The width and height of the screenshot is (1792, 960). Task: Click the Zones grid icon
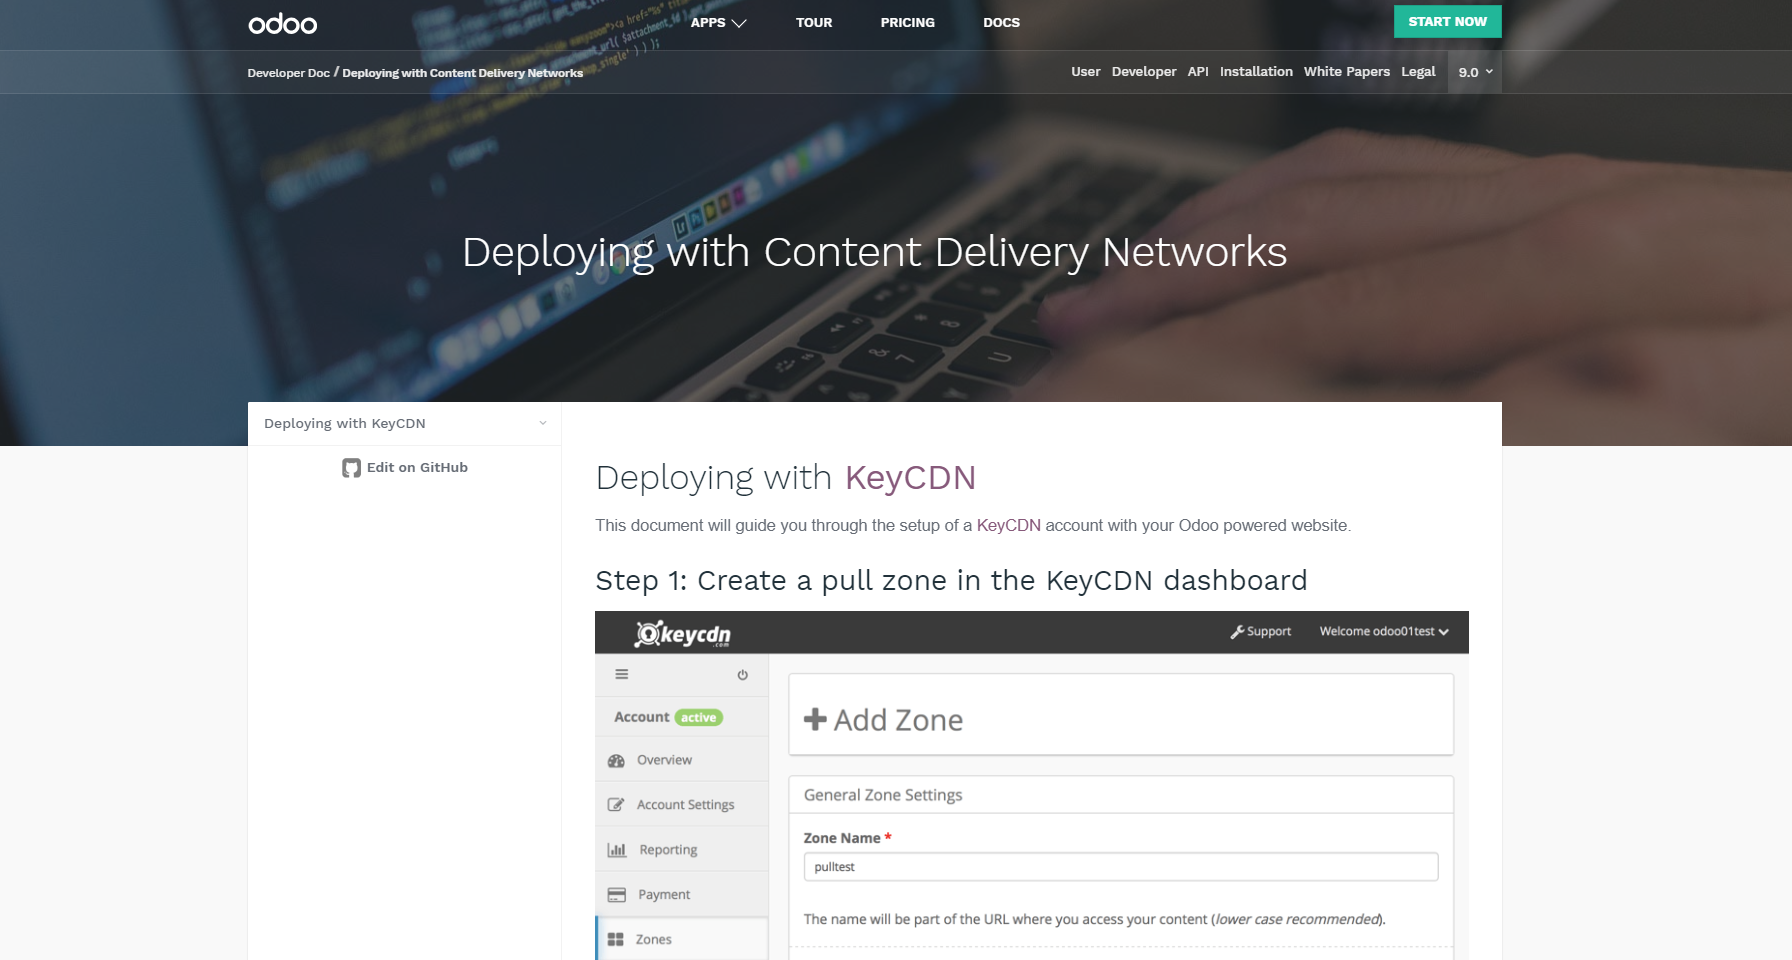tap(616, 940)
